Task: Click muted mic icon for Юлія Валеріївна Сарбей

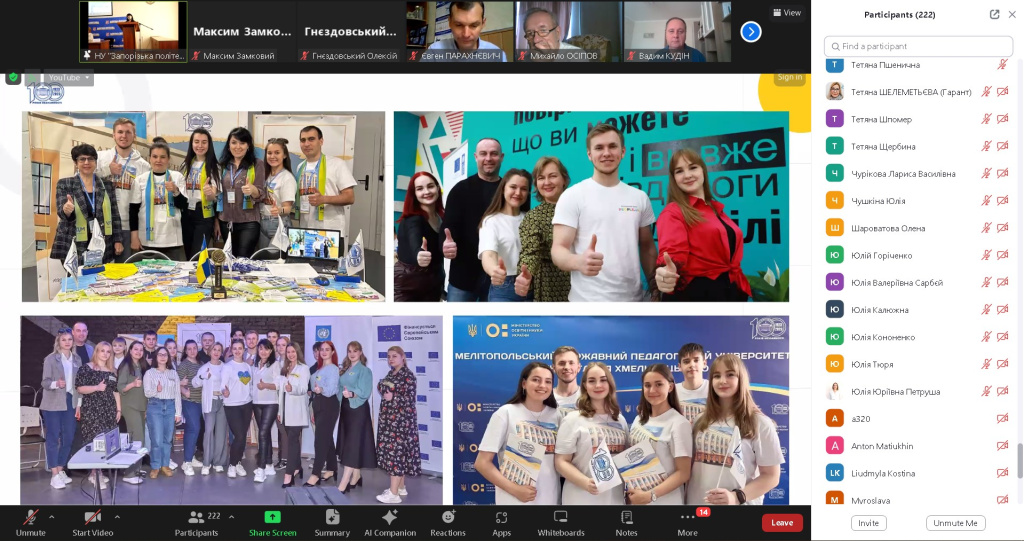Action: coord(986,282)
